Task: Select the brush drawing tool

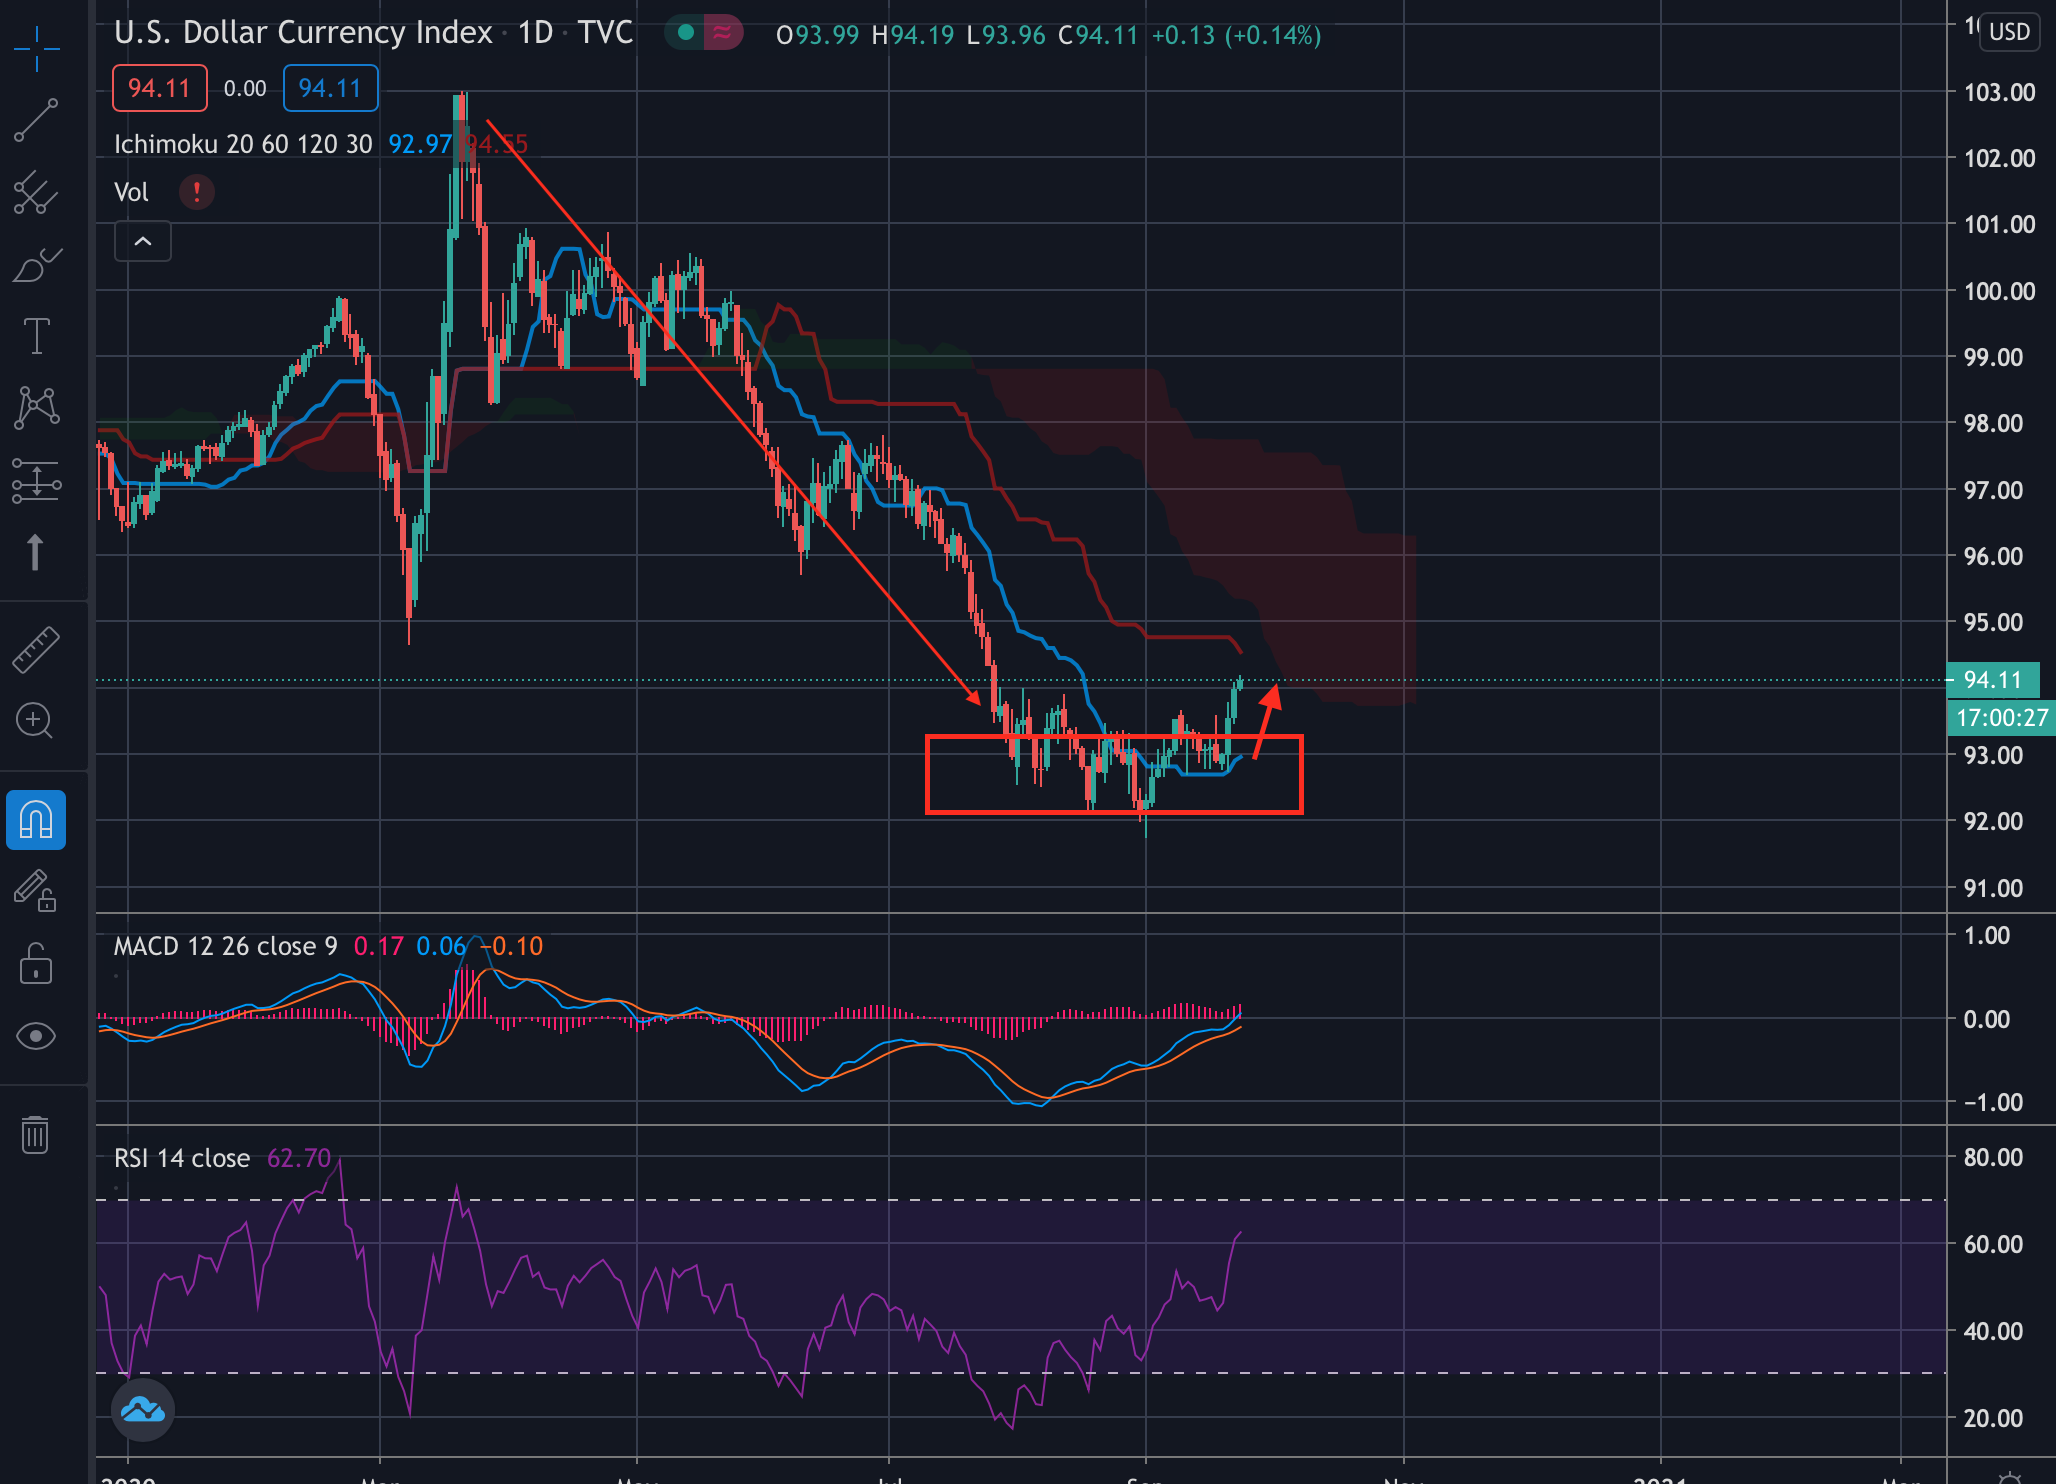Action: [x=36, y=265]
